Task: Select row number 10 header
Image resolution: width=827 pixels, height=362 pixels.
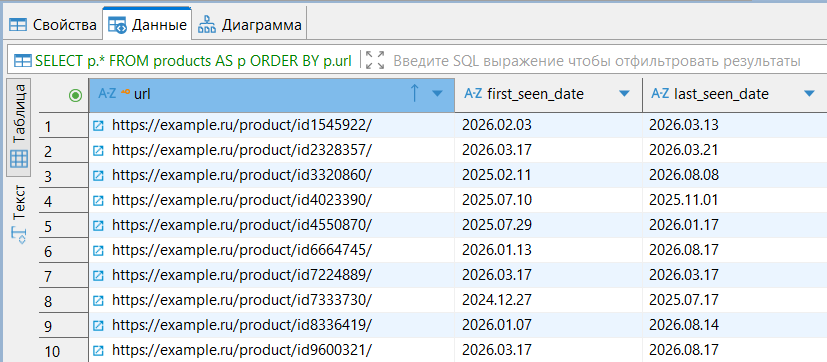Action: (x=63, y=350)
